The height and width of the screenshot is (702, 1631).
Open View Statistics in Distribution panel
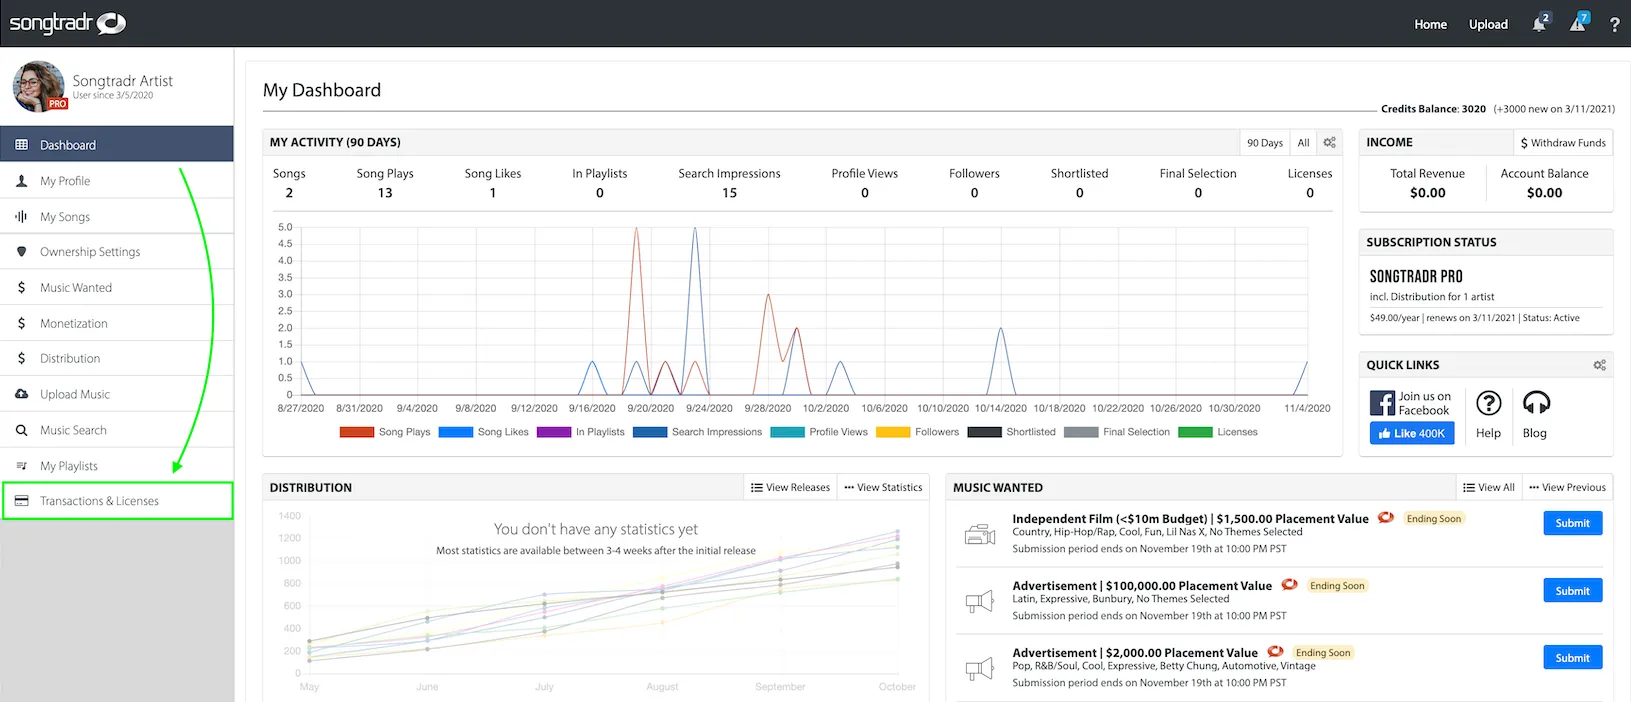(x=883, y=488)
